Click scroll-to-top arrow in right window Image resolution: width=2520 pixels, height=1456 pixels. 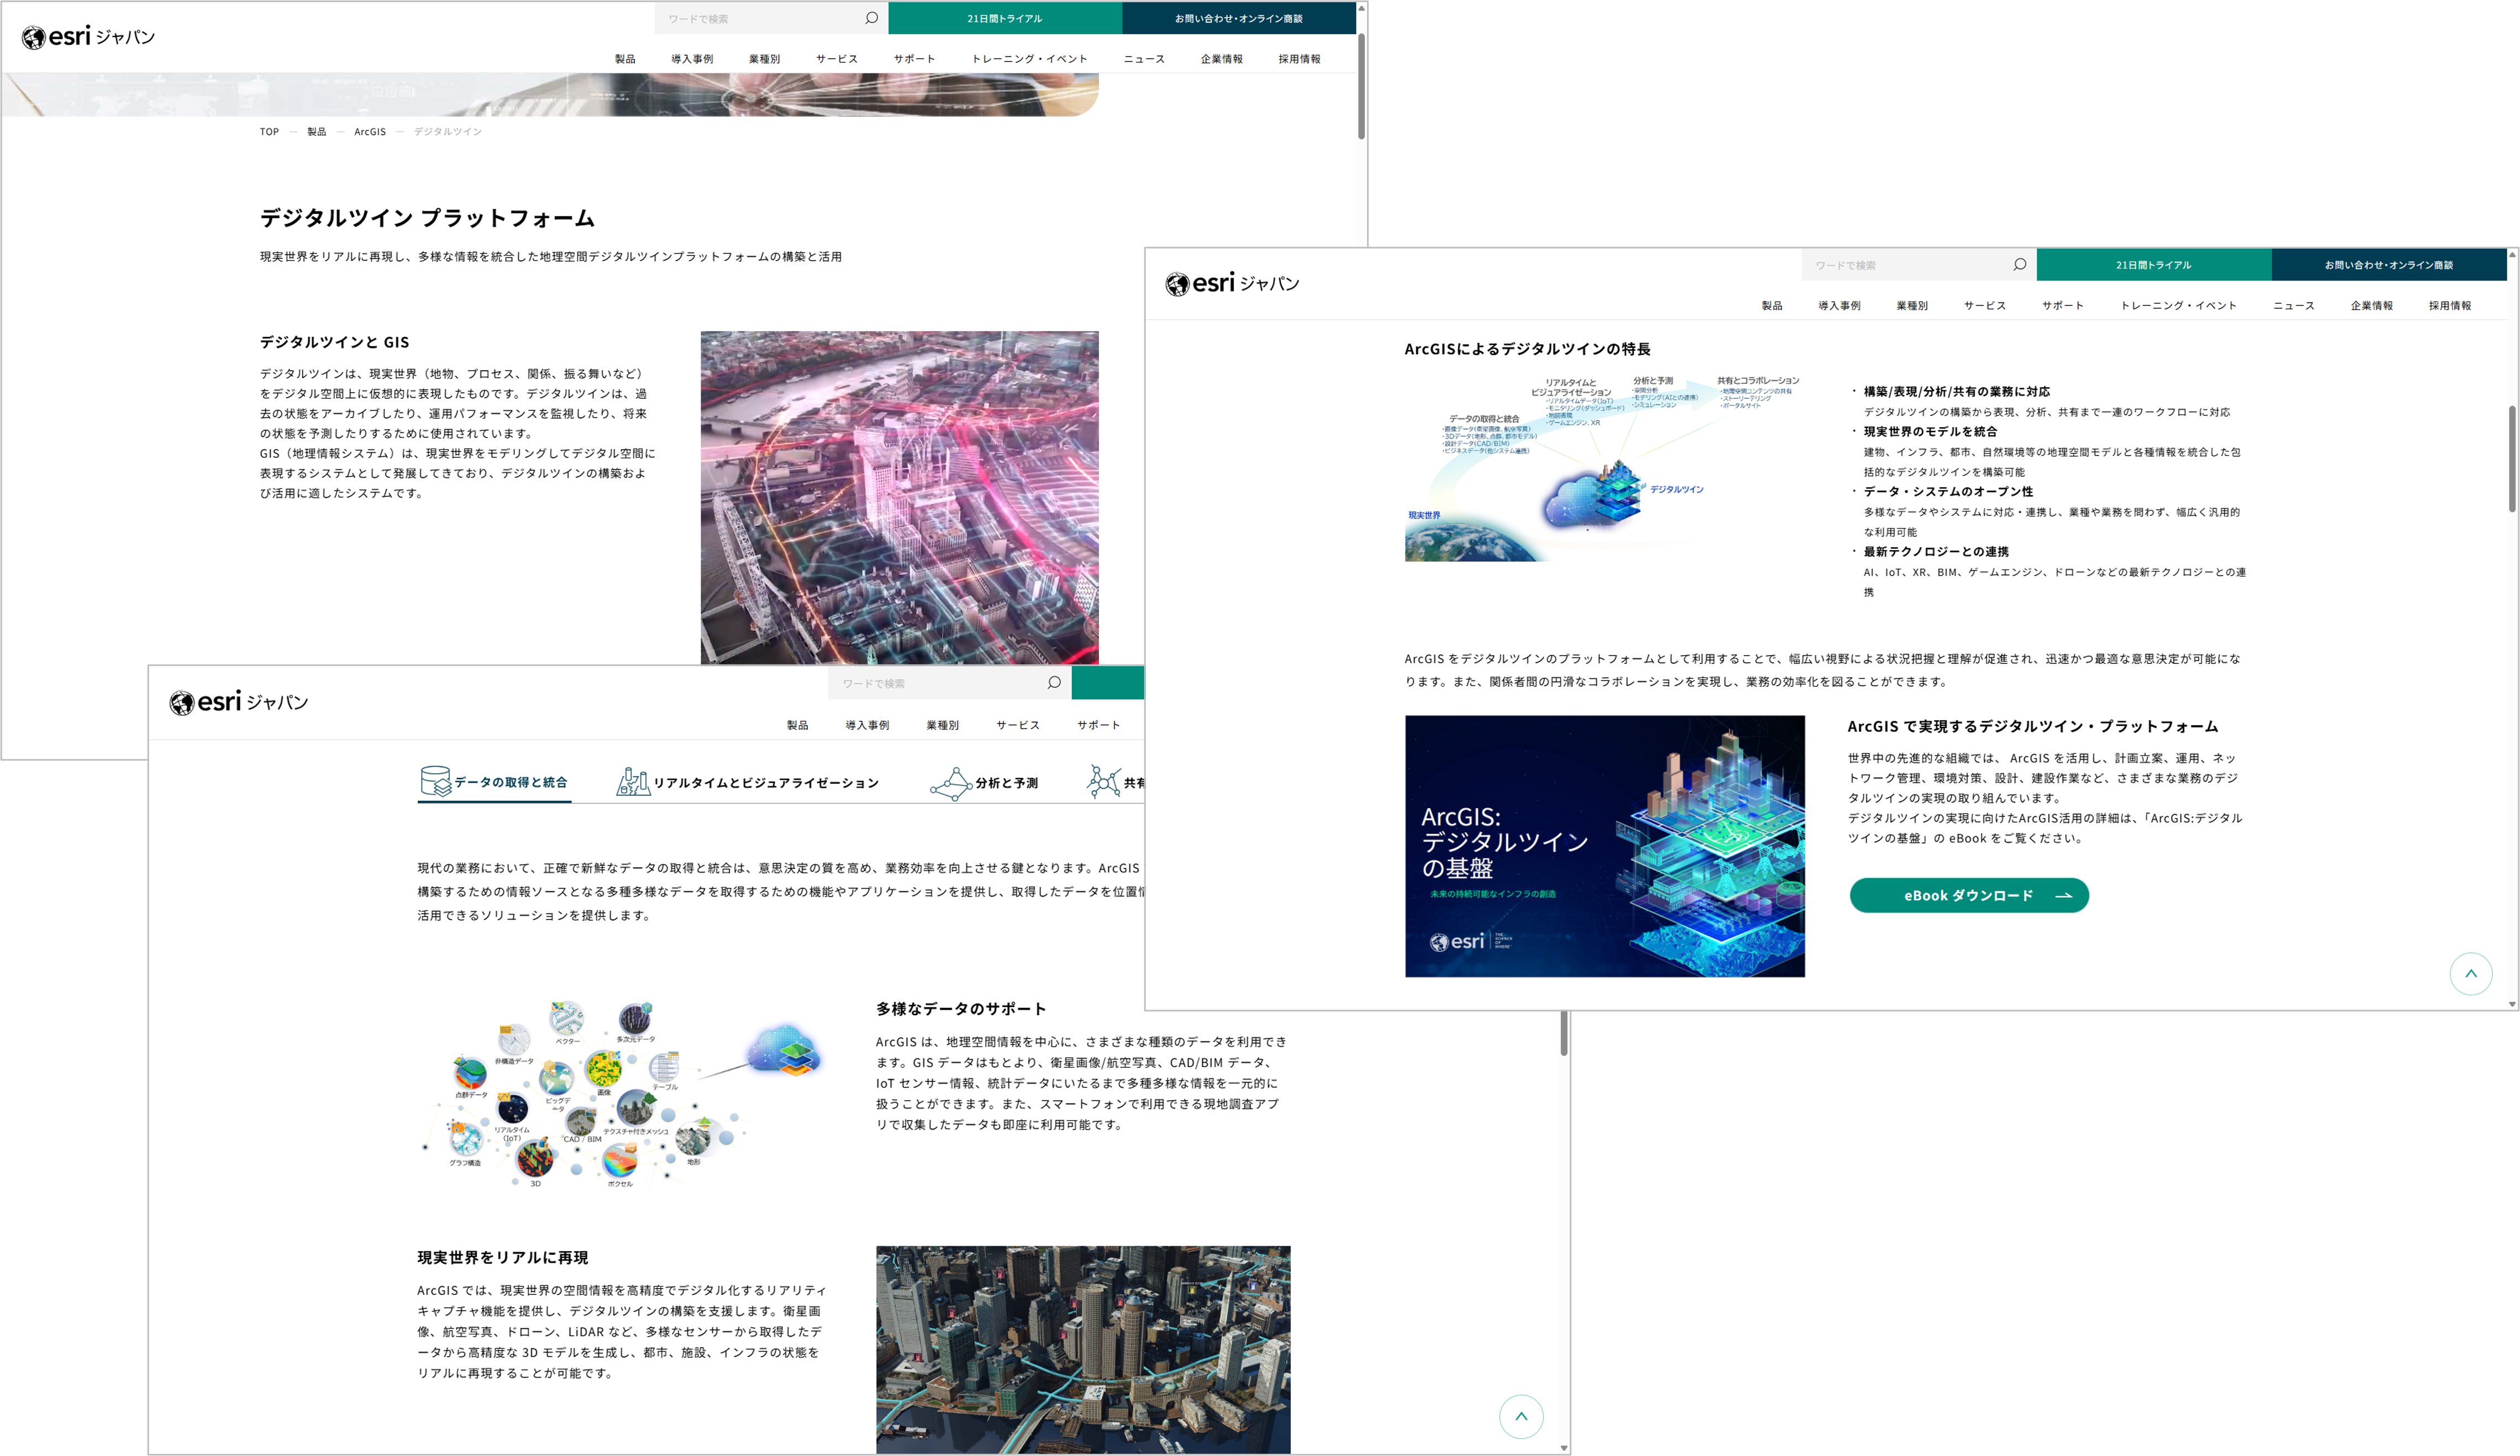click(x=2470, y=973)
